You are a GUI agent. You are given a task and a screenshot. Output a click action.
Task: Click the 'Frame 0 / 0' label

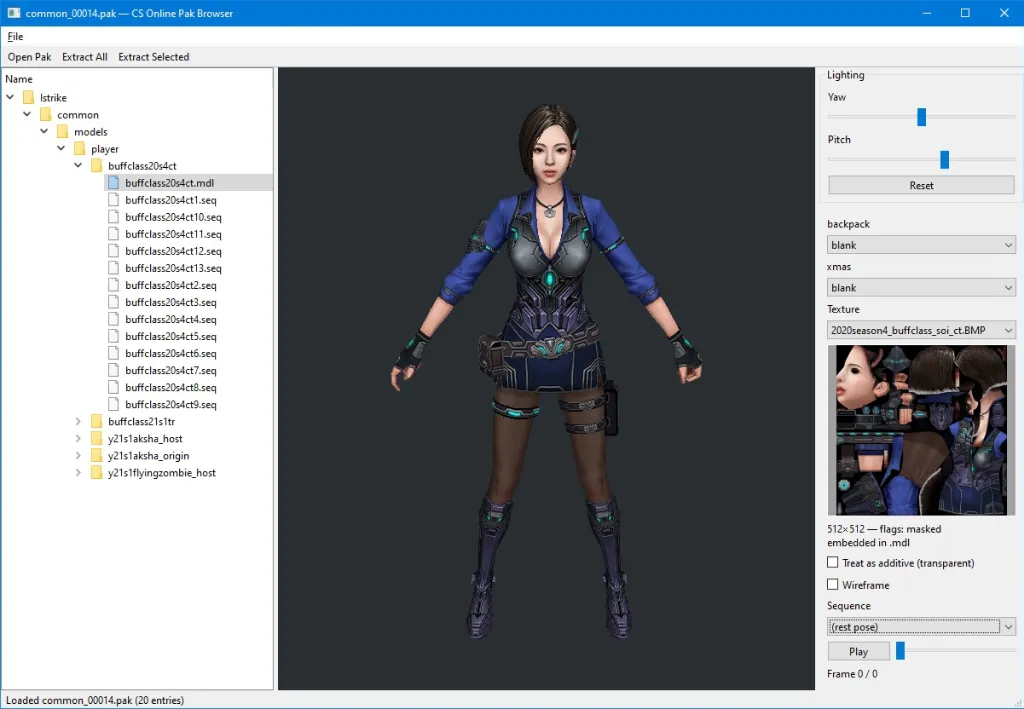[x=852, y=674]
